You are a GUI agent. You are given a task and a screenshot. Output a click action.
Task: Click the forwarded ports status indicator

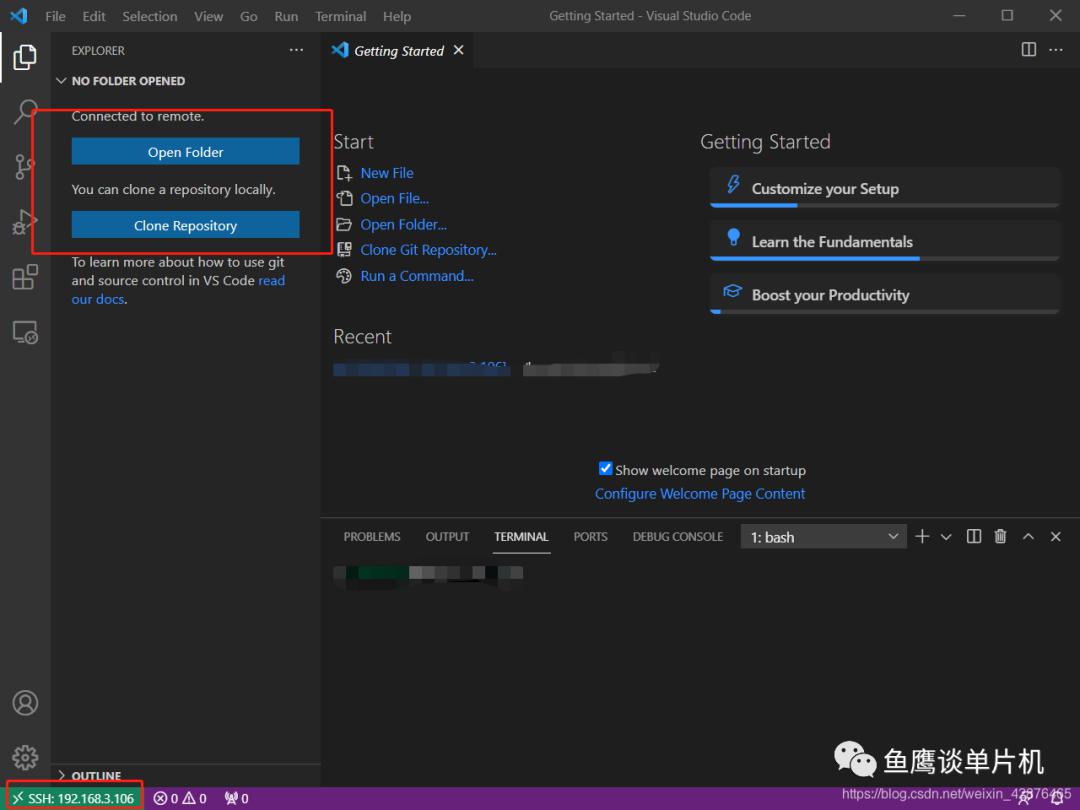[x=236, y=798]
